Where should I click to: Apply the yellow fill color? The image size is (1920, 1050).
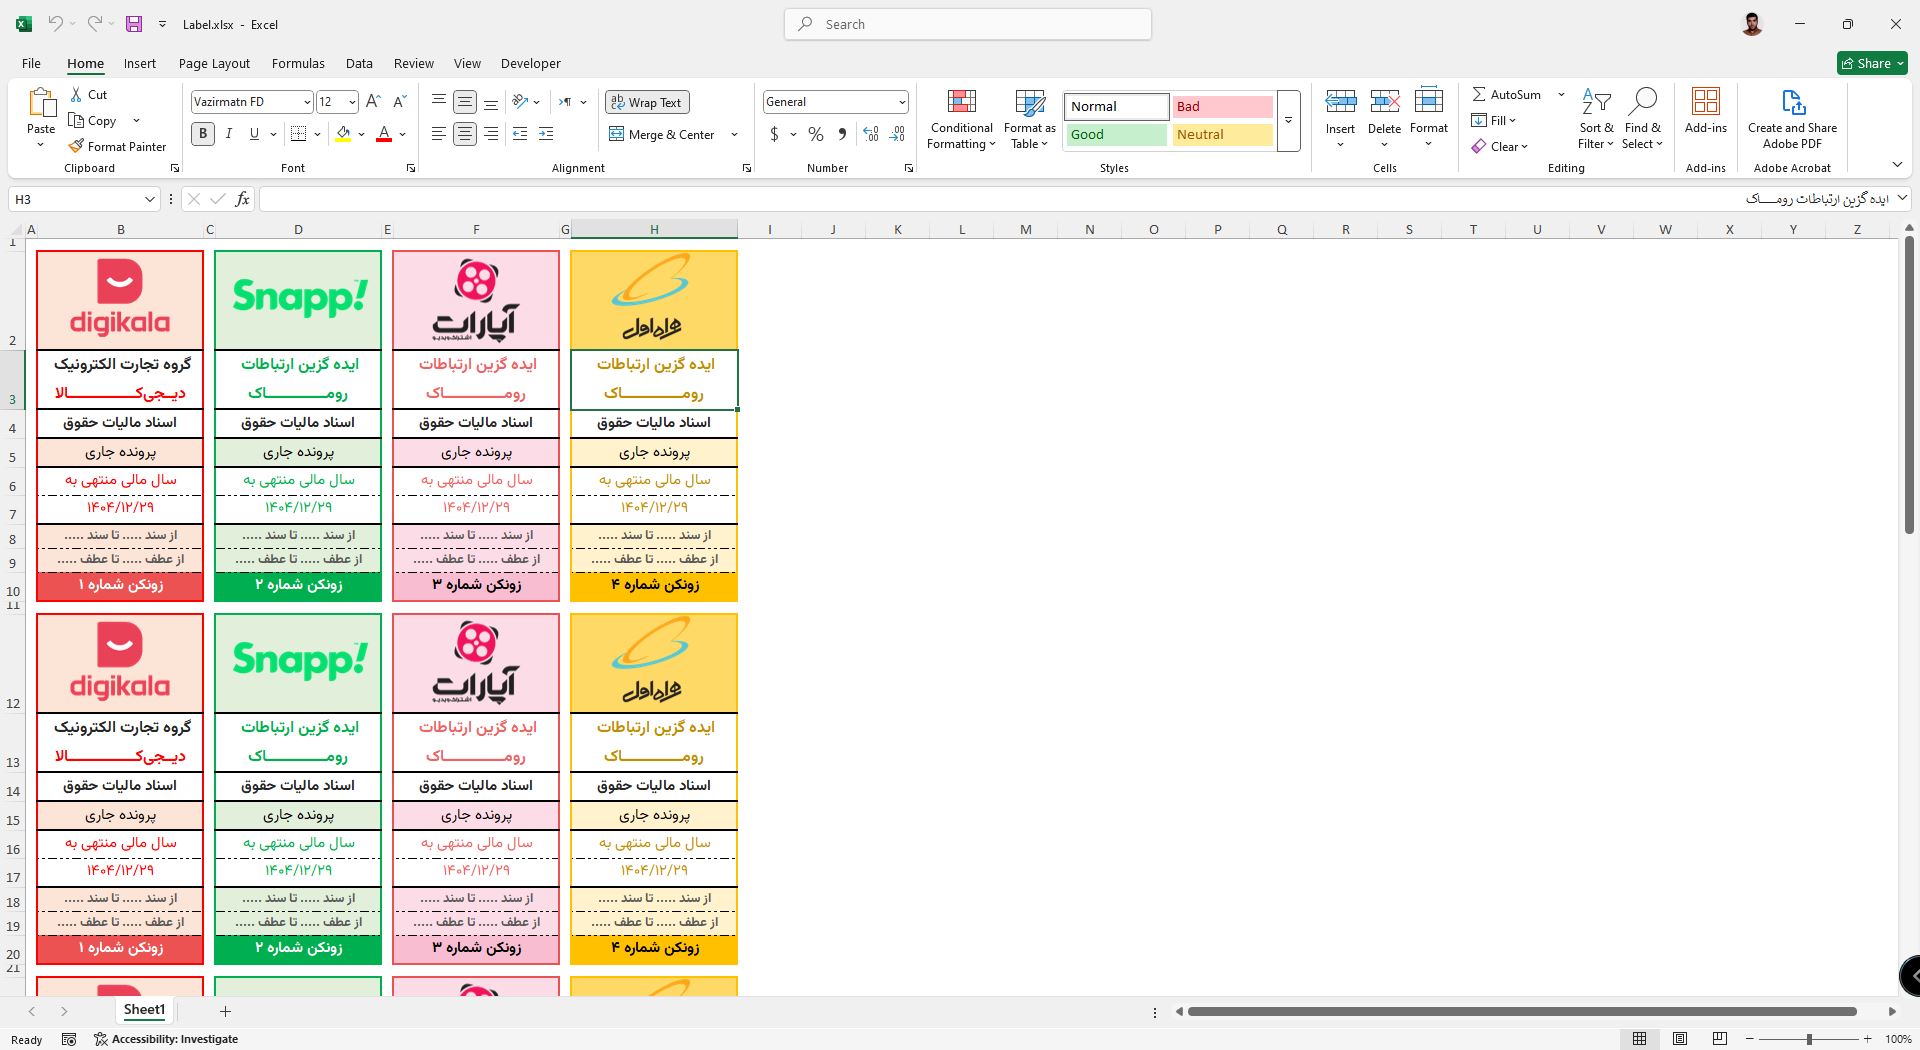(343, 134)
